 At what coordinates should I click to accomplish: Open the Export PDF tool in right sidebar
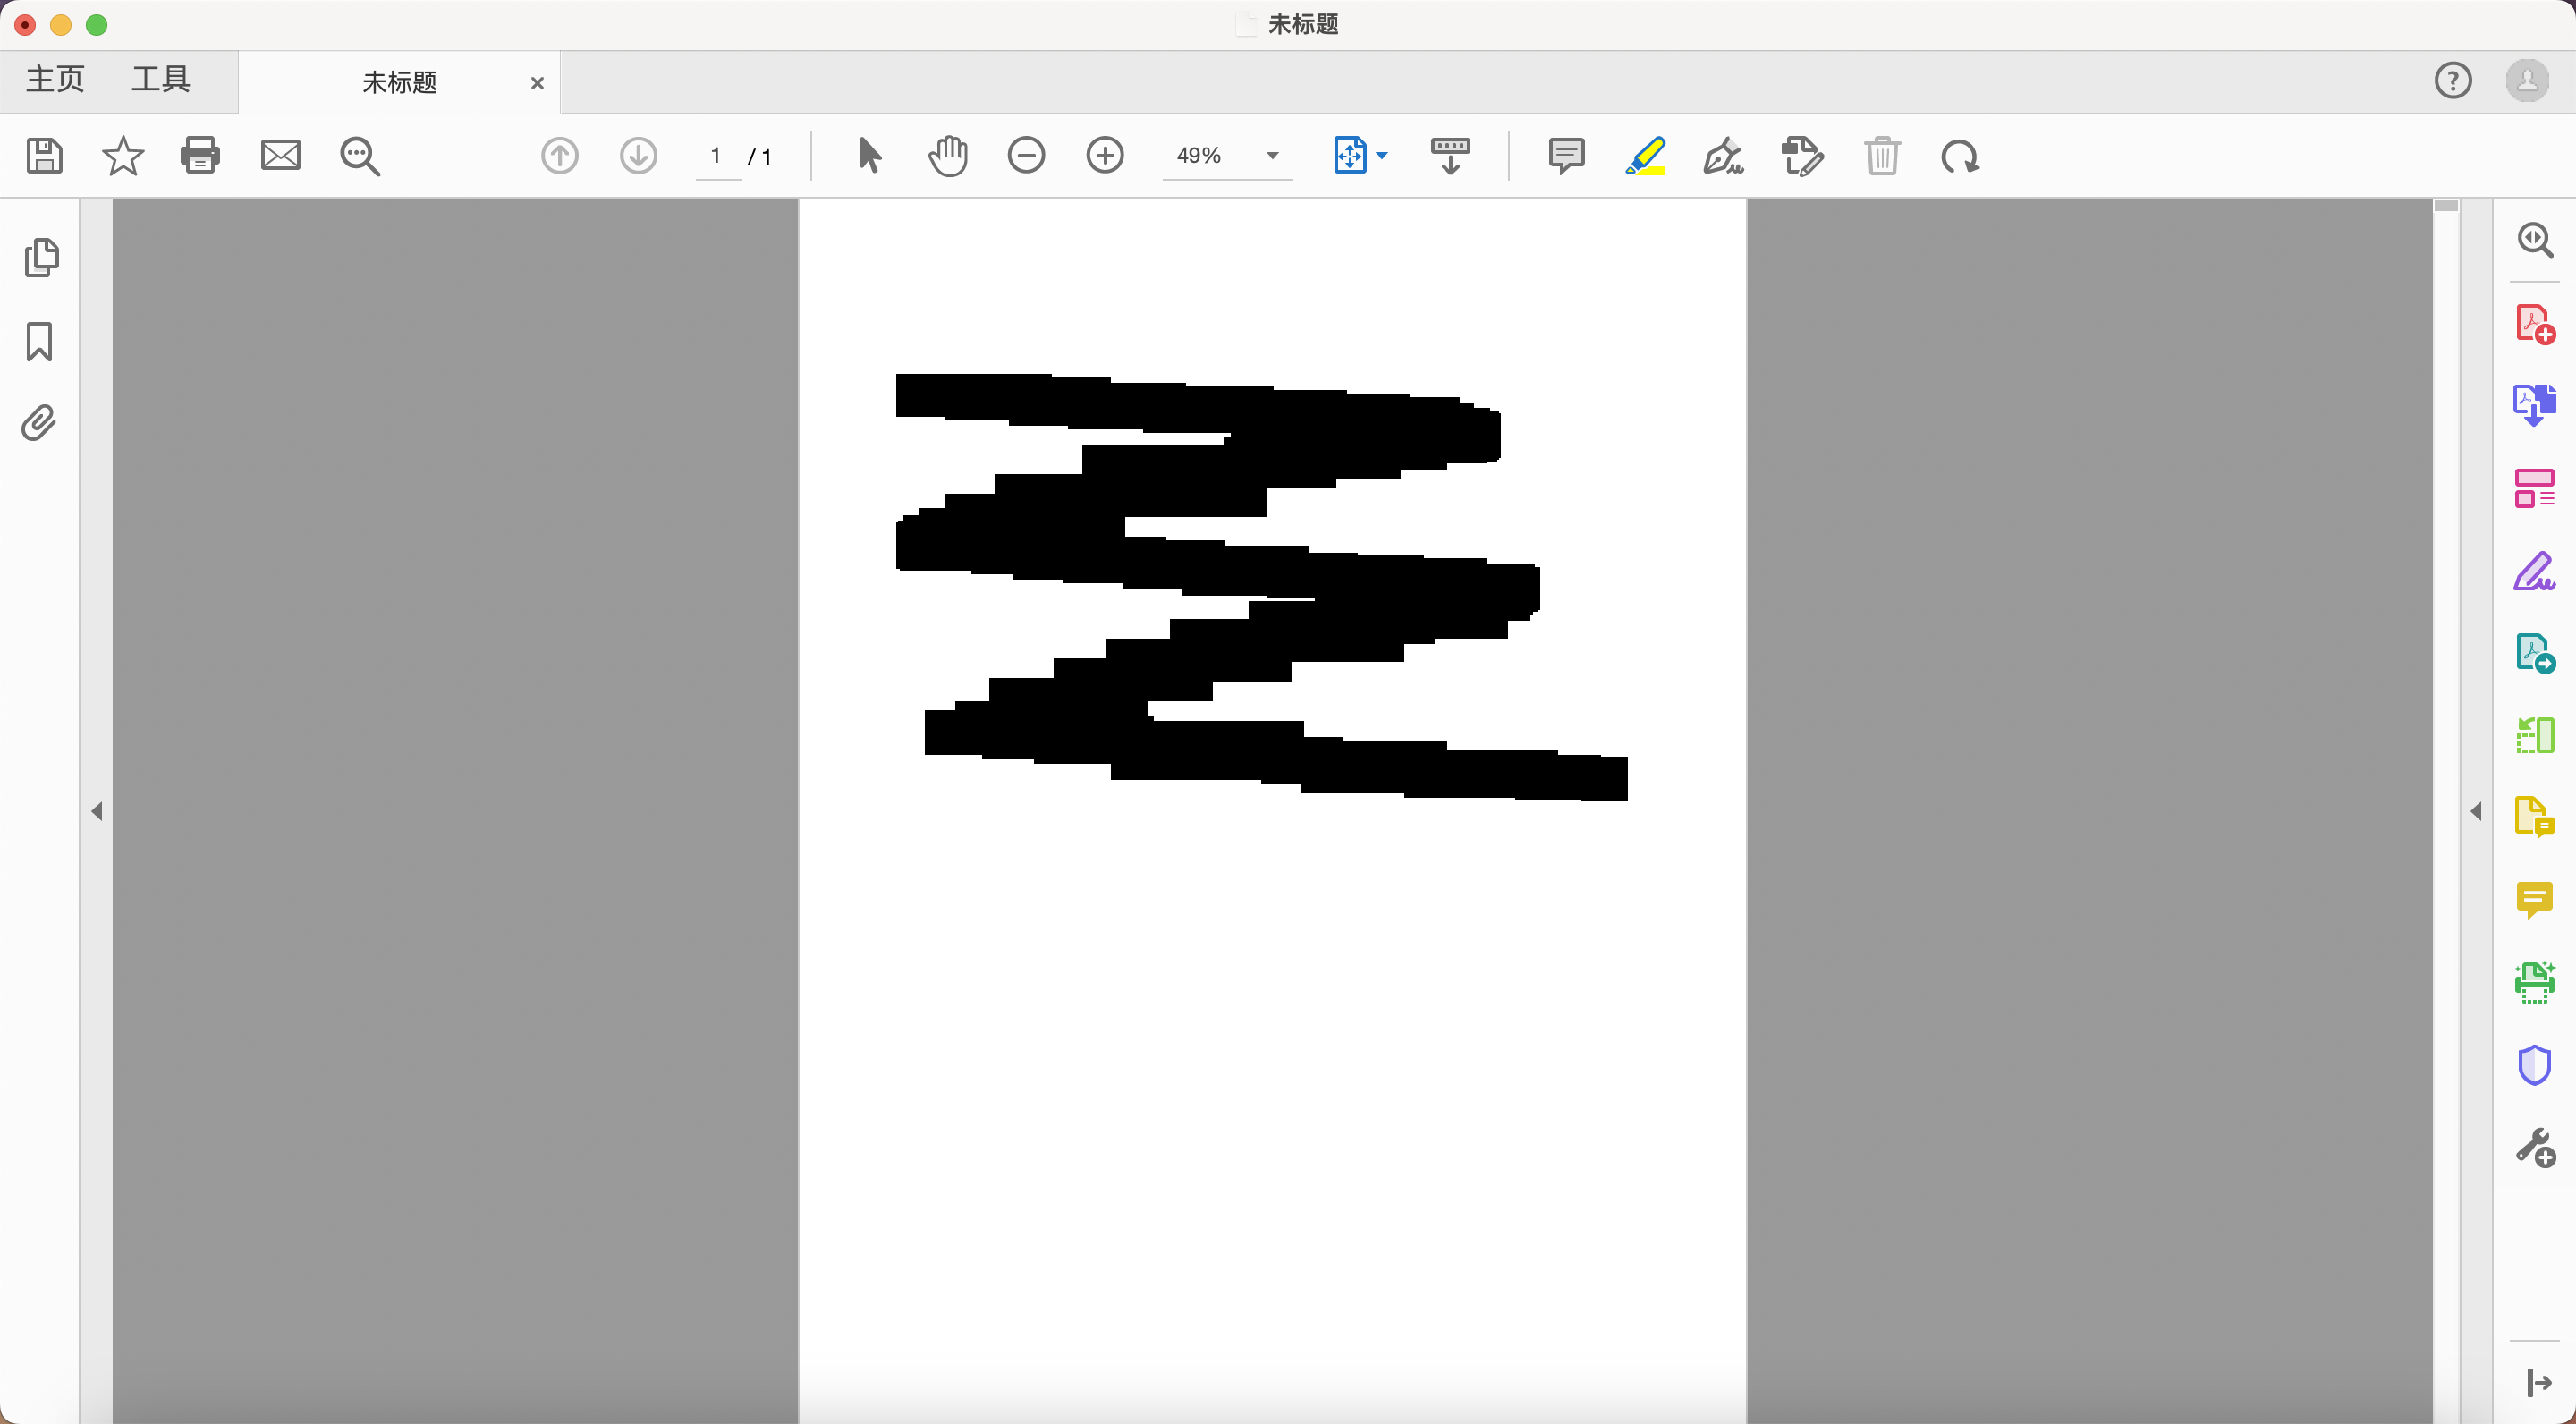click(x=2535, y=652)
